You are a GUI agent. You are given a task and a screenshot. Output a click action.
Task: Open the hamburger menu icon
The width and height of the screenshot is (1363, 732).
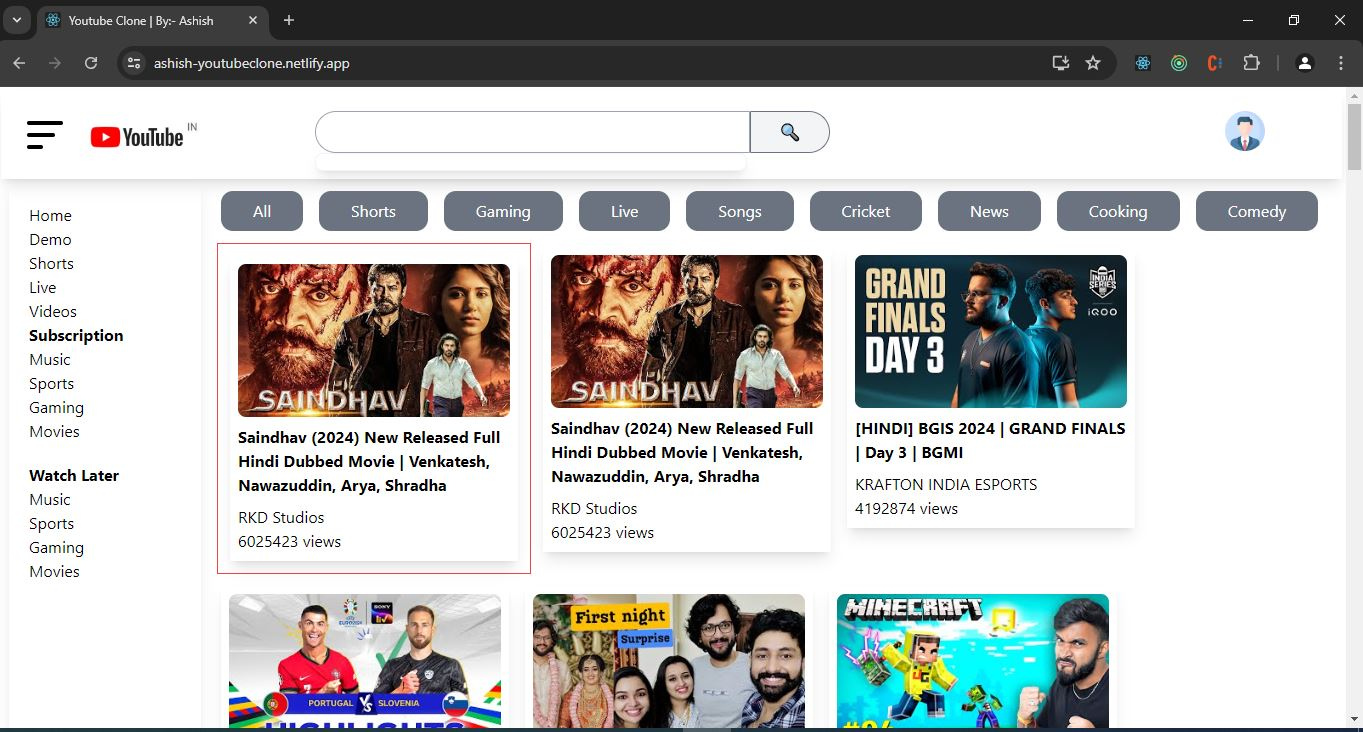[45, 135]
